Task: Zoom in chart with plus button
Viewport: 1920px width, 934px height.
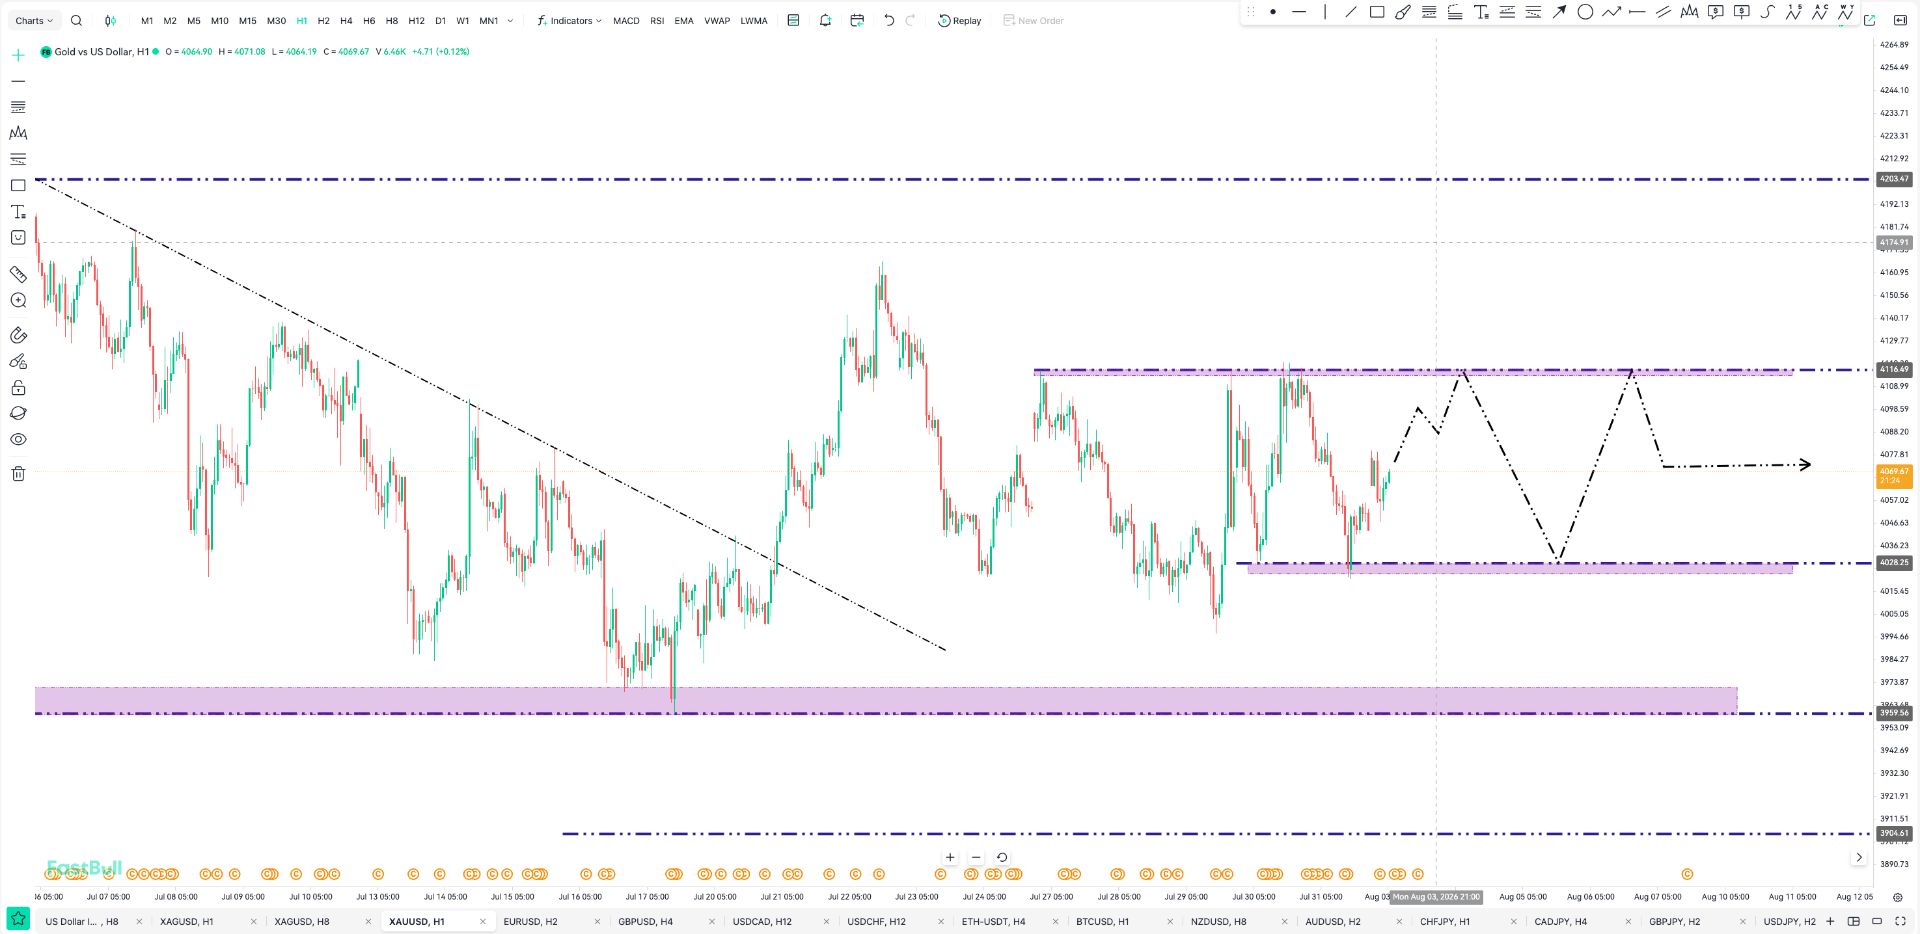Action: tap(950, 857)
